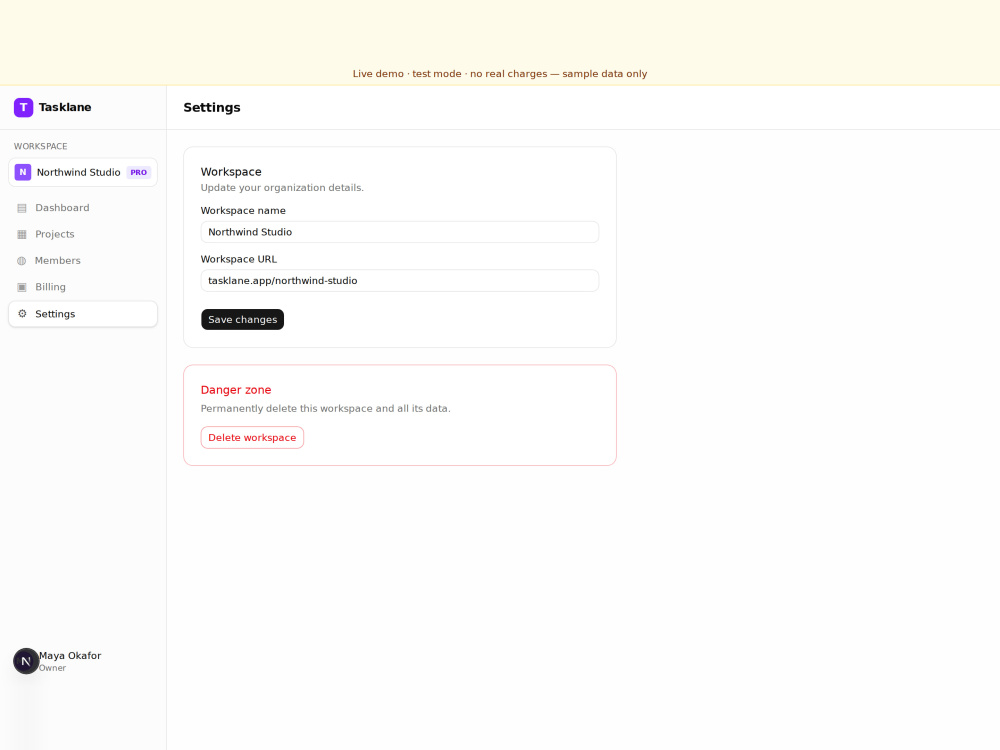This screenshot has height=750, width=1000.
Task: Go to Dashboard in sidebar
Action: click(x=83, y=208)
